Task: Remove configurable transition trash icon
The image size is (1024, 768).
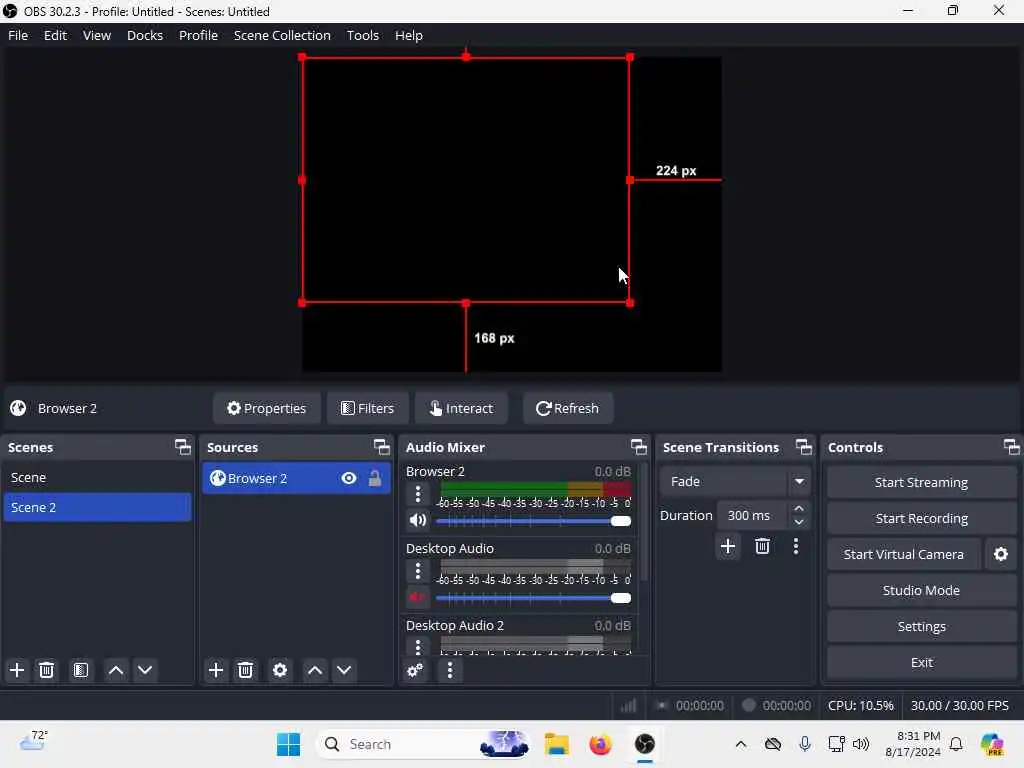Action: [762, 546]
